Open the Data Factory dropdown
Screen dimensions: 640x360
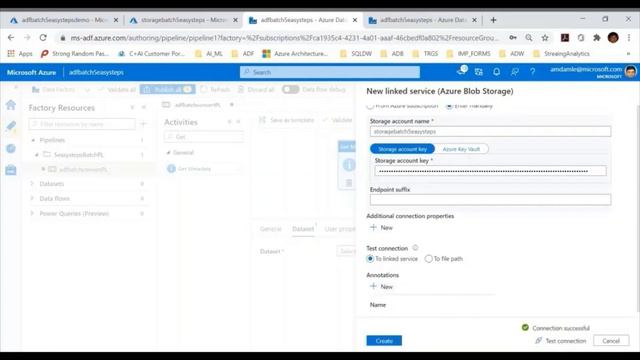[87, 89]
